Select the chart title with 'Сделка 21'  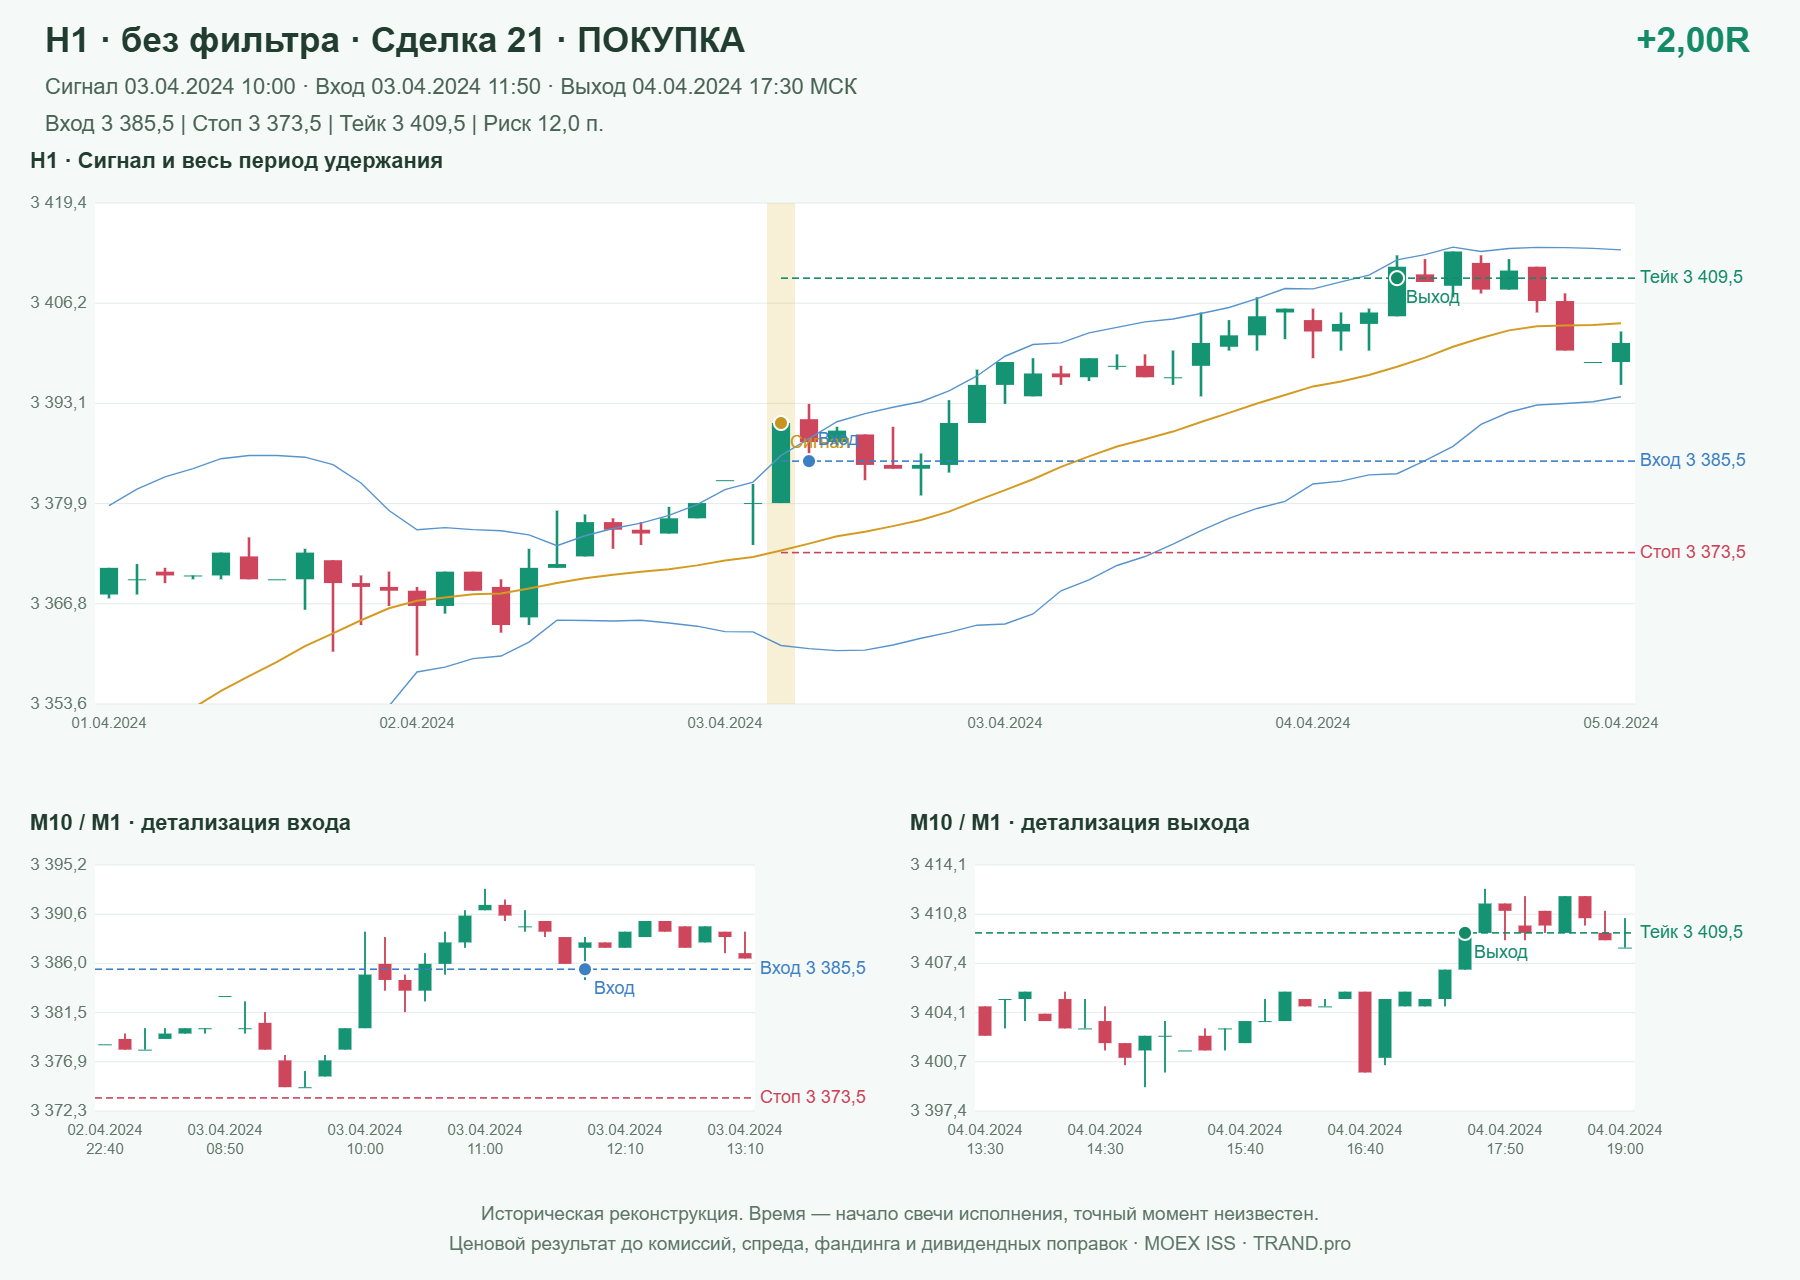point(395,40)
